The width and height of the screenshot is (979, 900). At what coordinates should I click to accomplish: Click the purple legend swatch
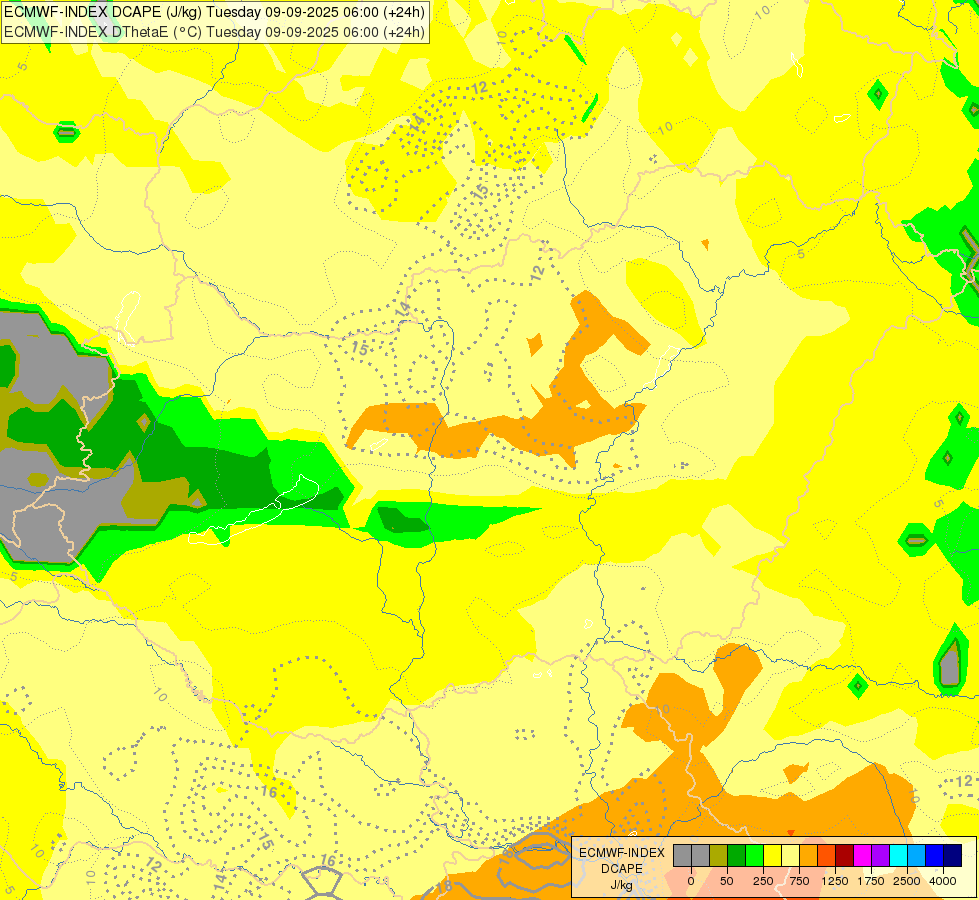(880, 855)
